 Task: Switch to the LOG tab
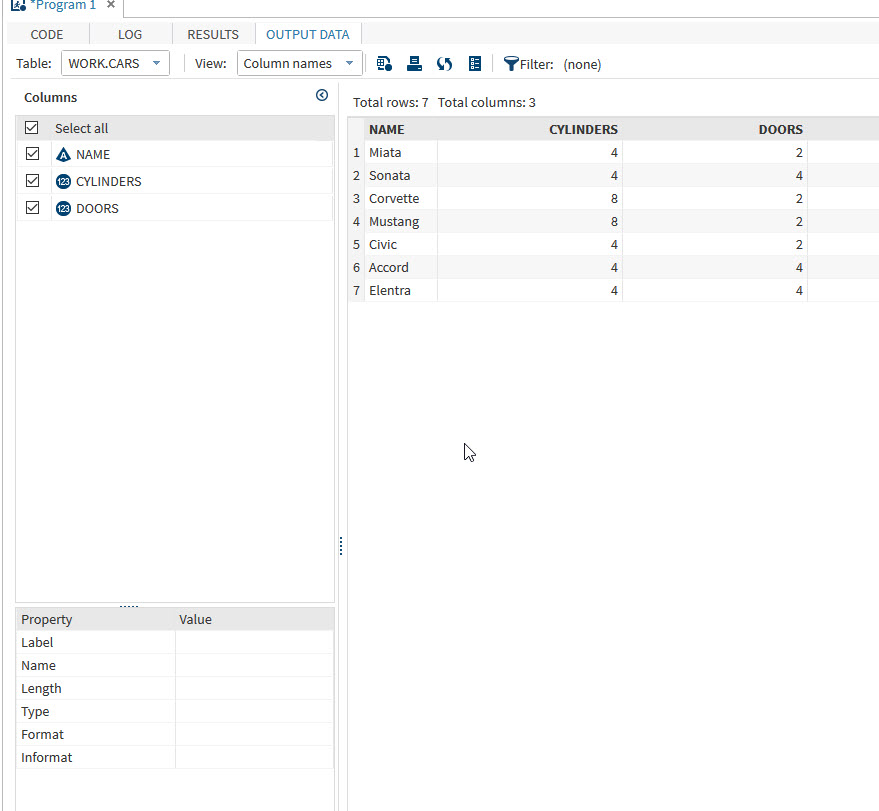click(129, 33)
